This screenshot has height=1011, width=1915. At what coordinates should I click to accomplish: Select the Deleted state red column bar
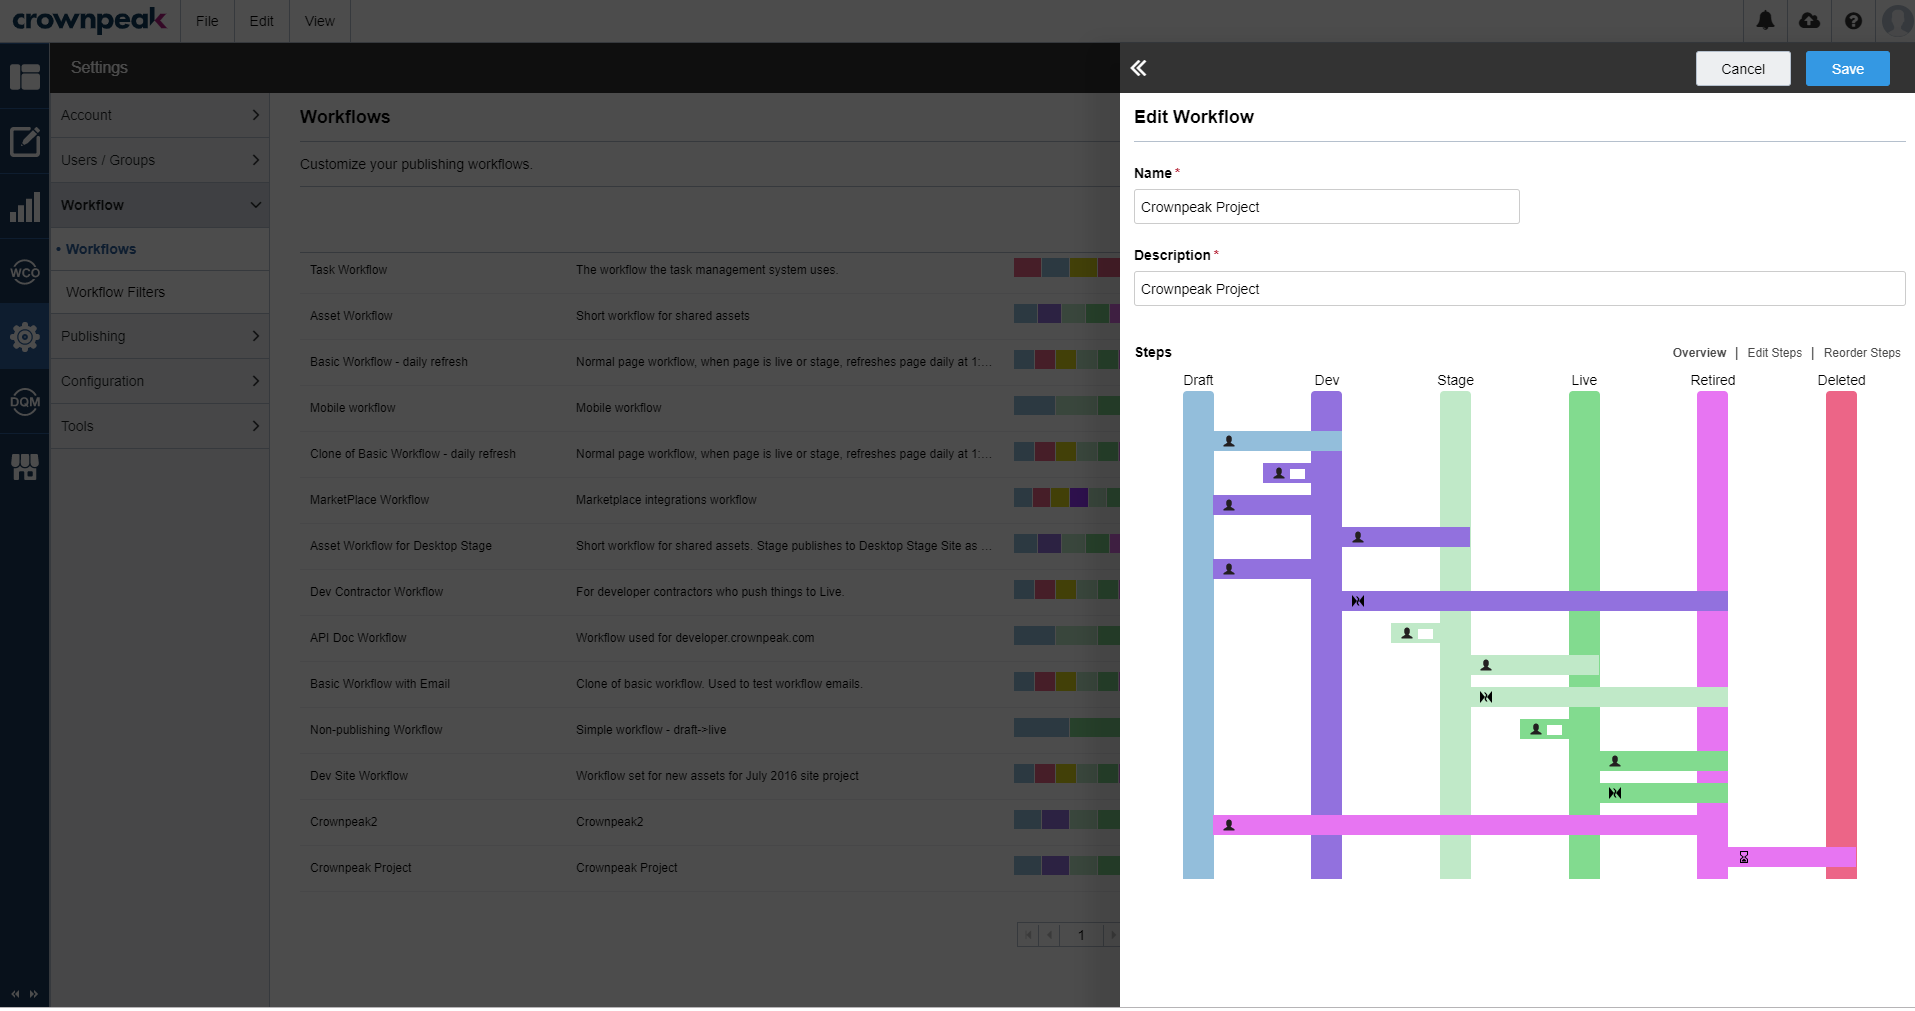[1841, 635]
